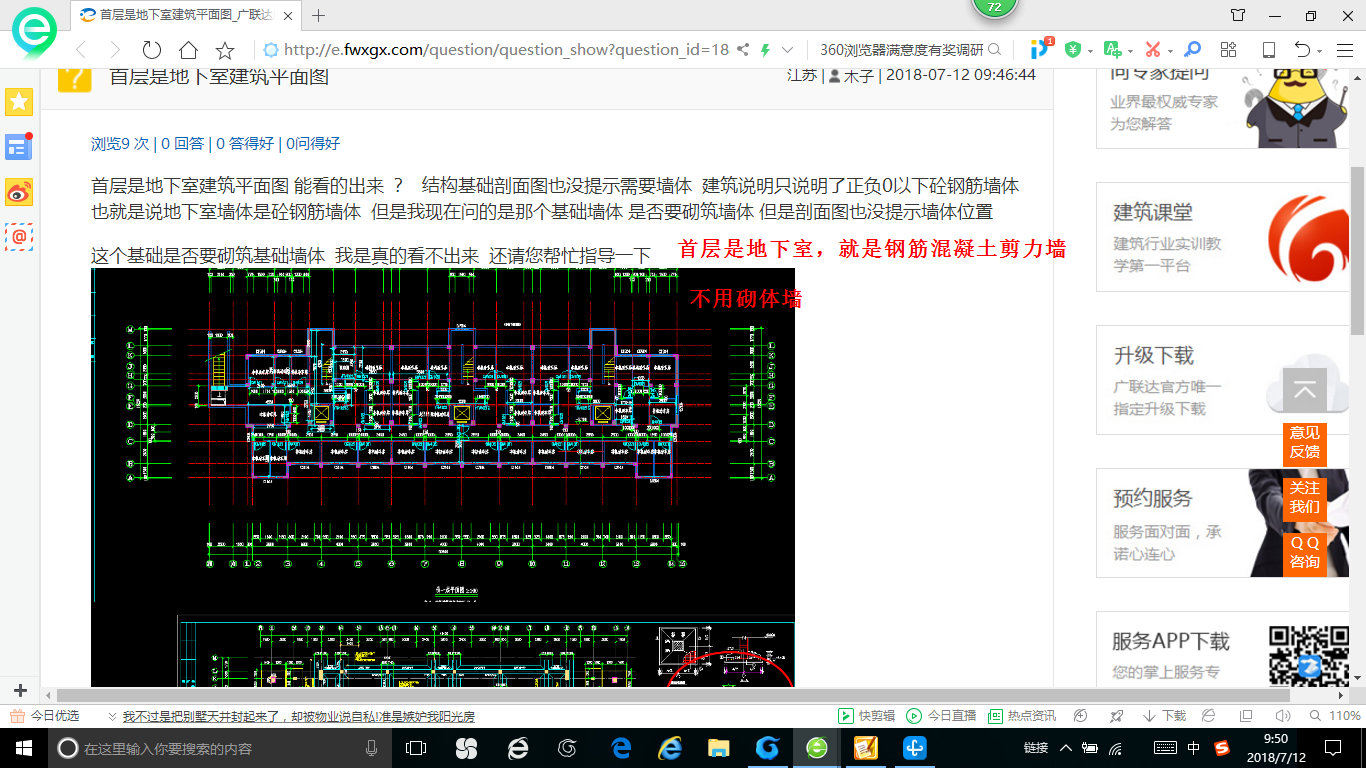Screen dimensions: 1366x768
Task: Reload the page with refresh icon
Action: 152,50
